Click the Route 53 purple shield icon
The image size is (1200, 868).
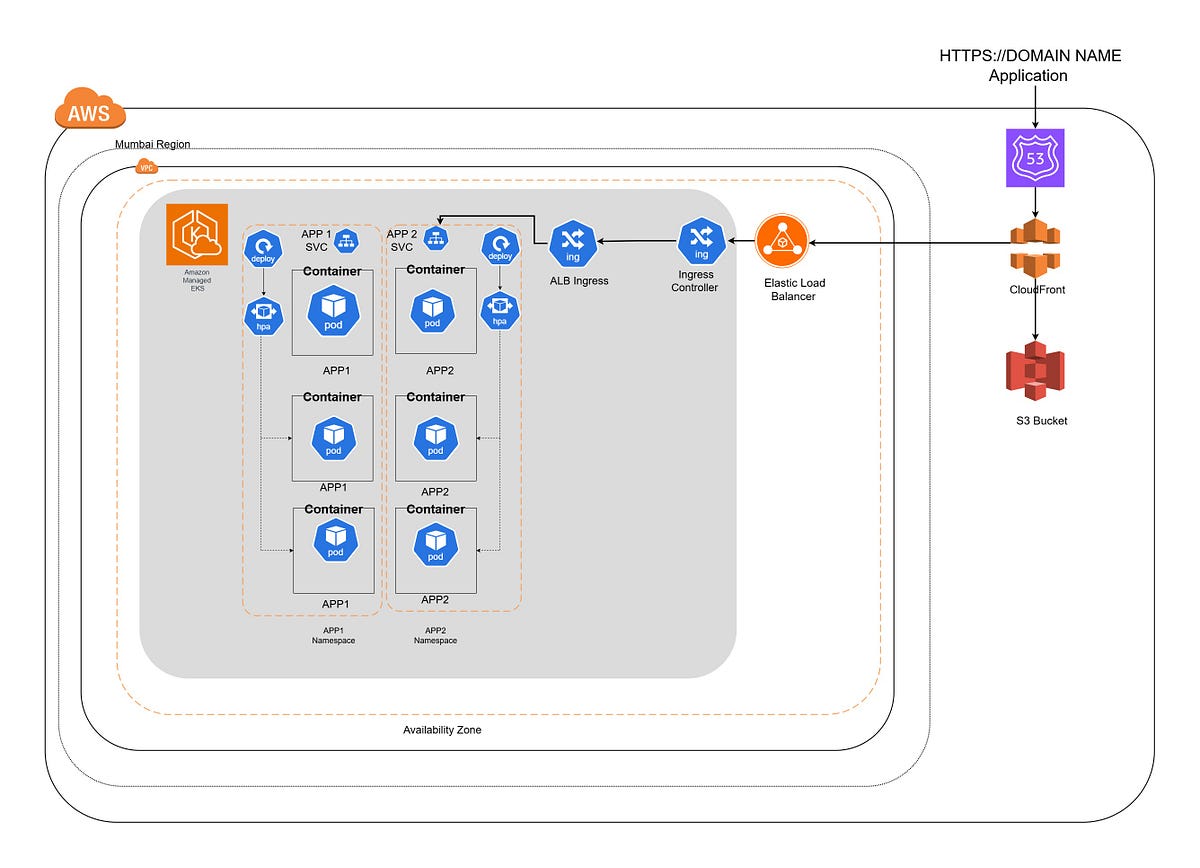tap(1035, 158)
